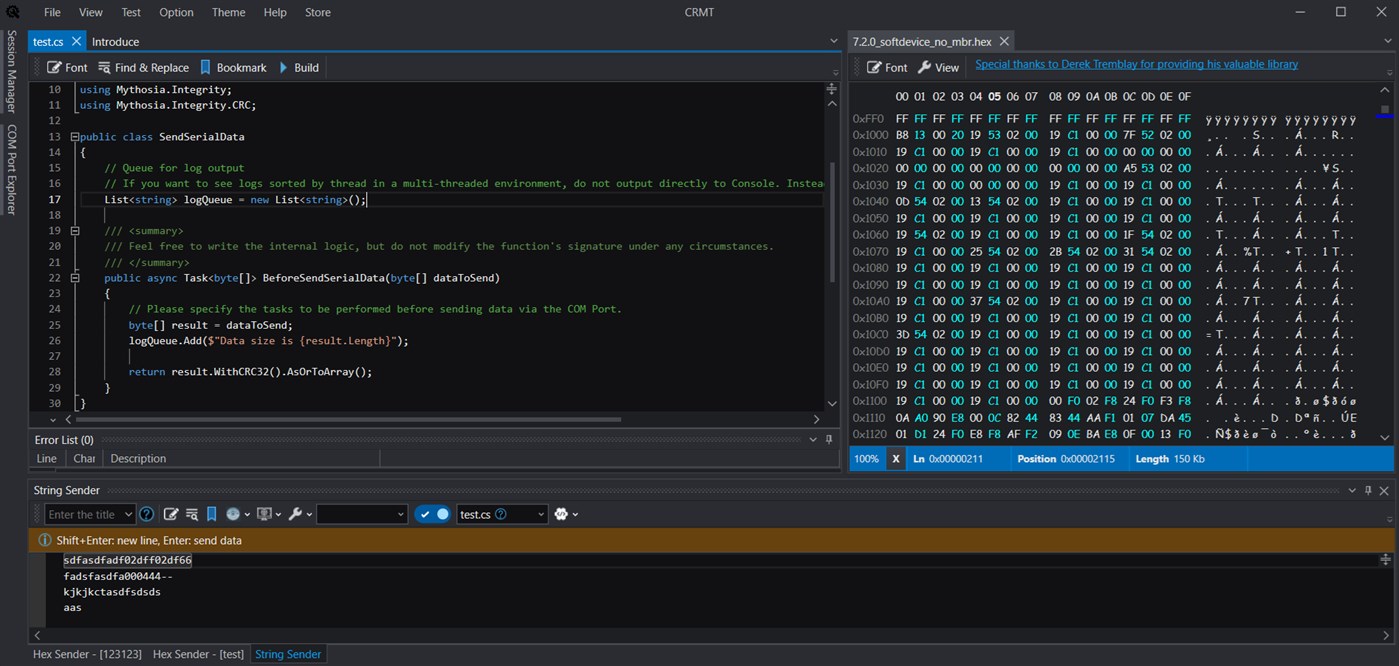Switch to the Hex Sender - [test] tab
This screenshot has height=666, width=1399.
[198, 654]
